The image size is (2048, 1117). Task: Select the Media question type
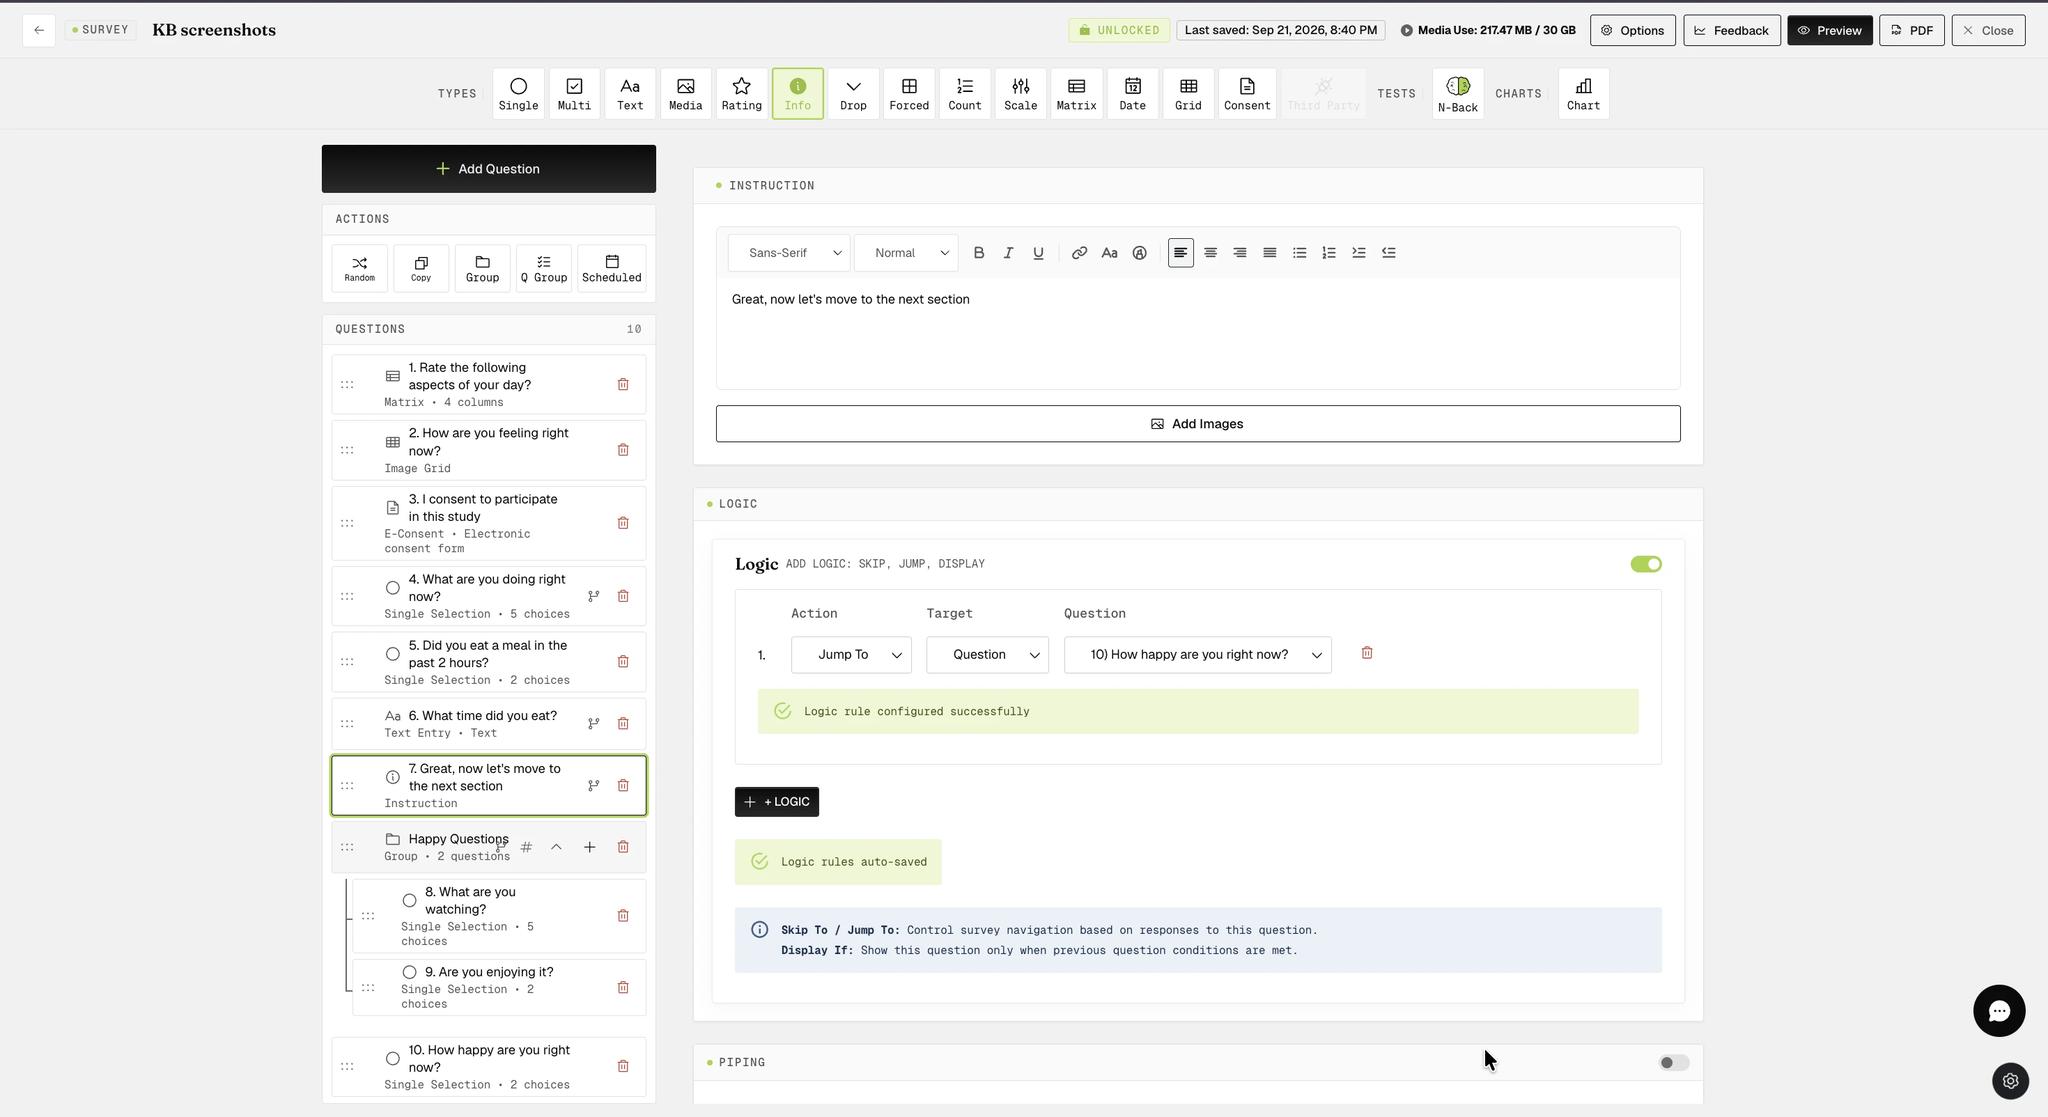[685, 94]
